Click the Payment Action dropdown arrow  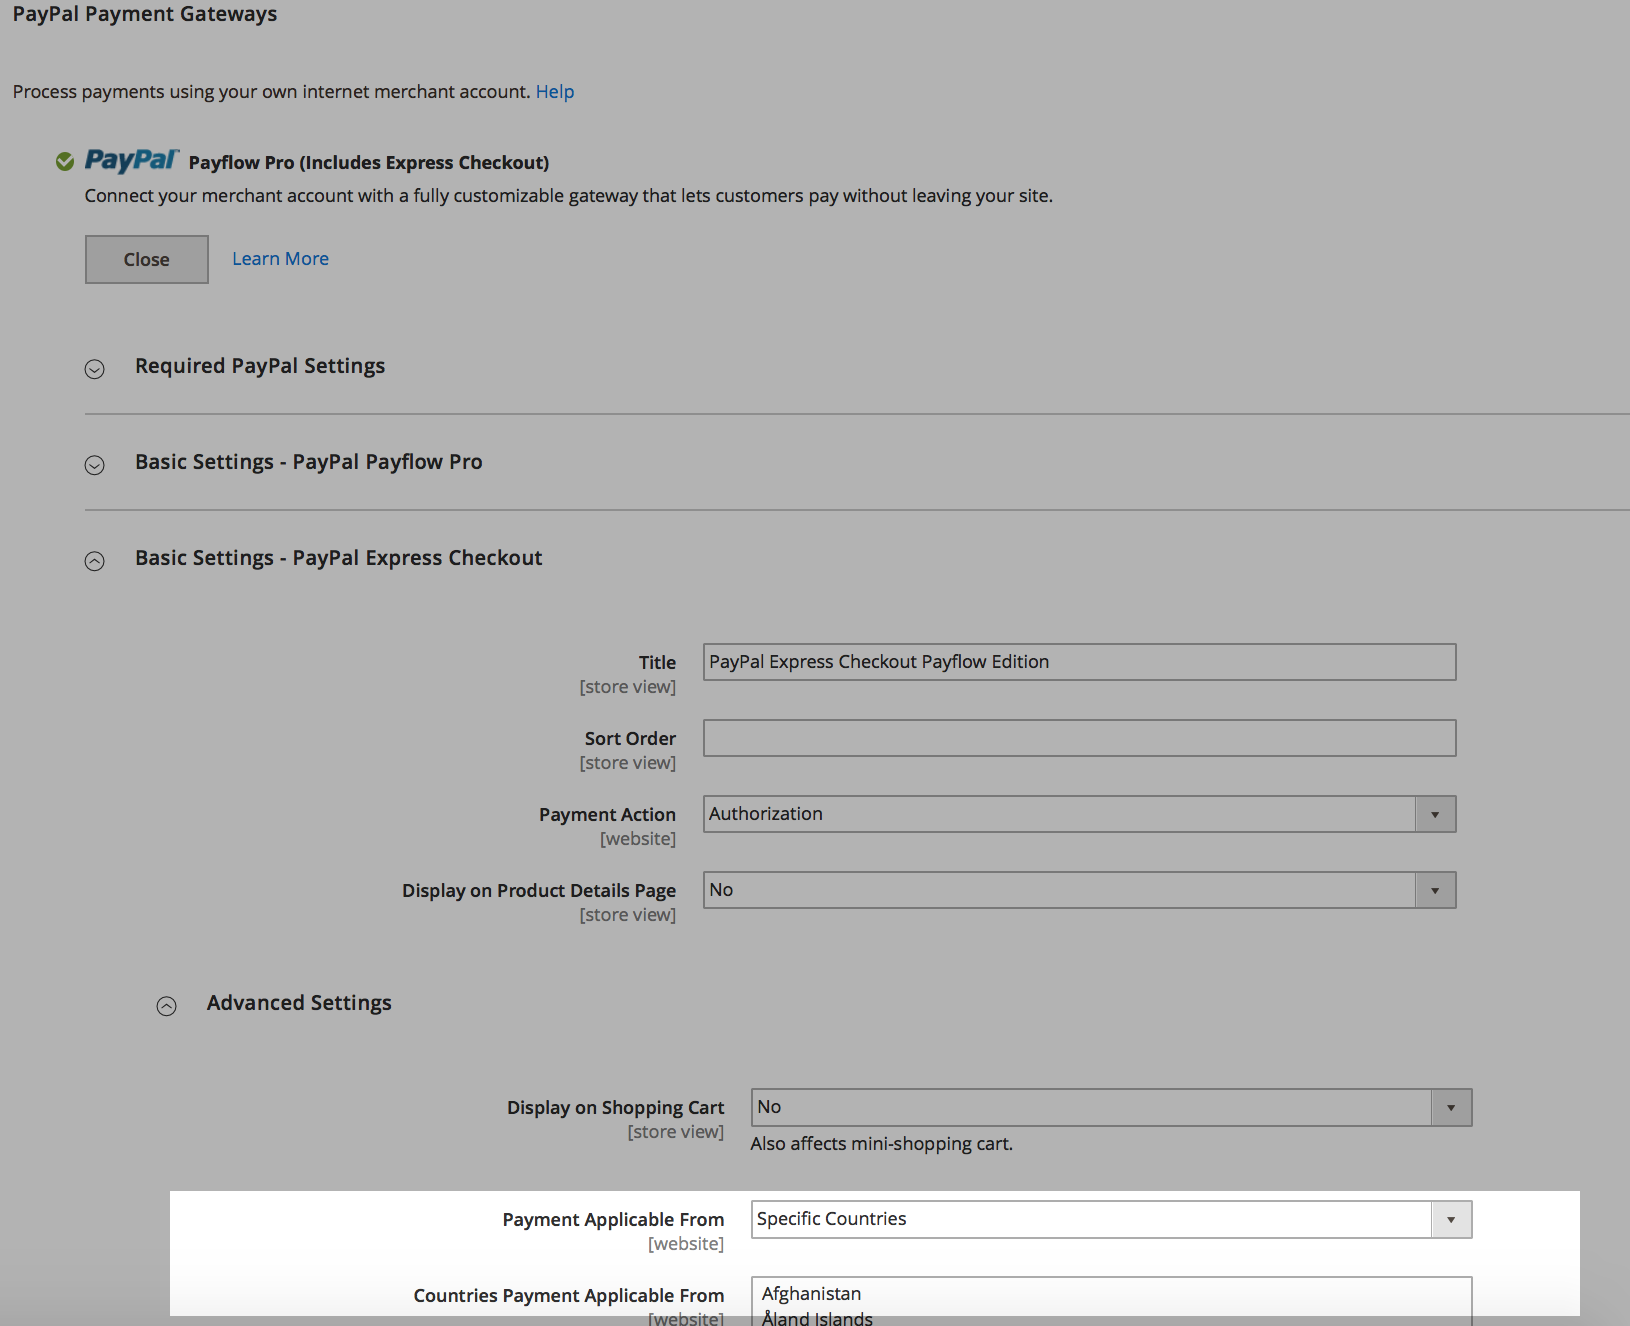click(1436, 813)
